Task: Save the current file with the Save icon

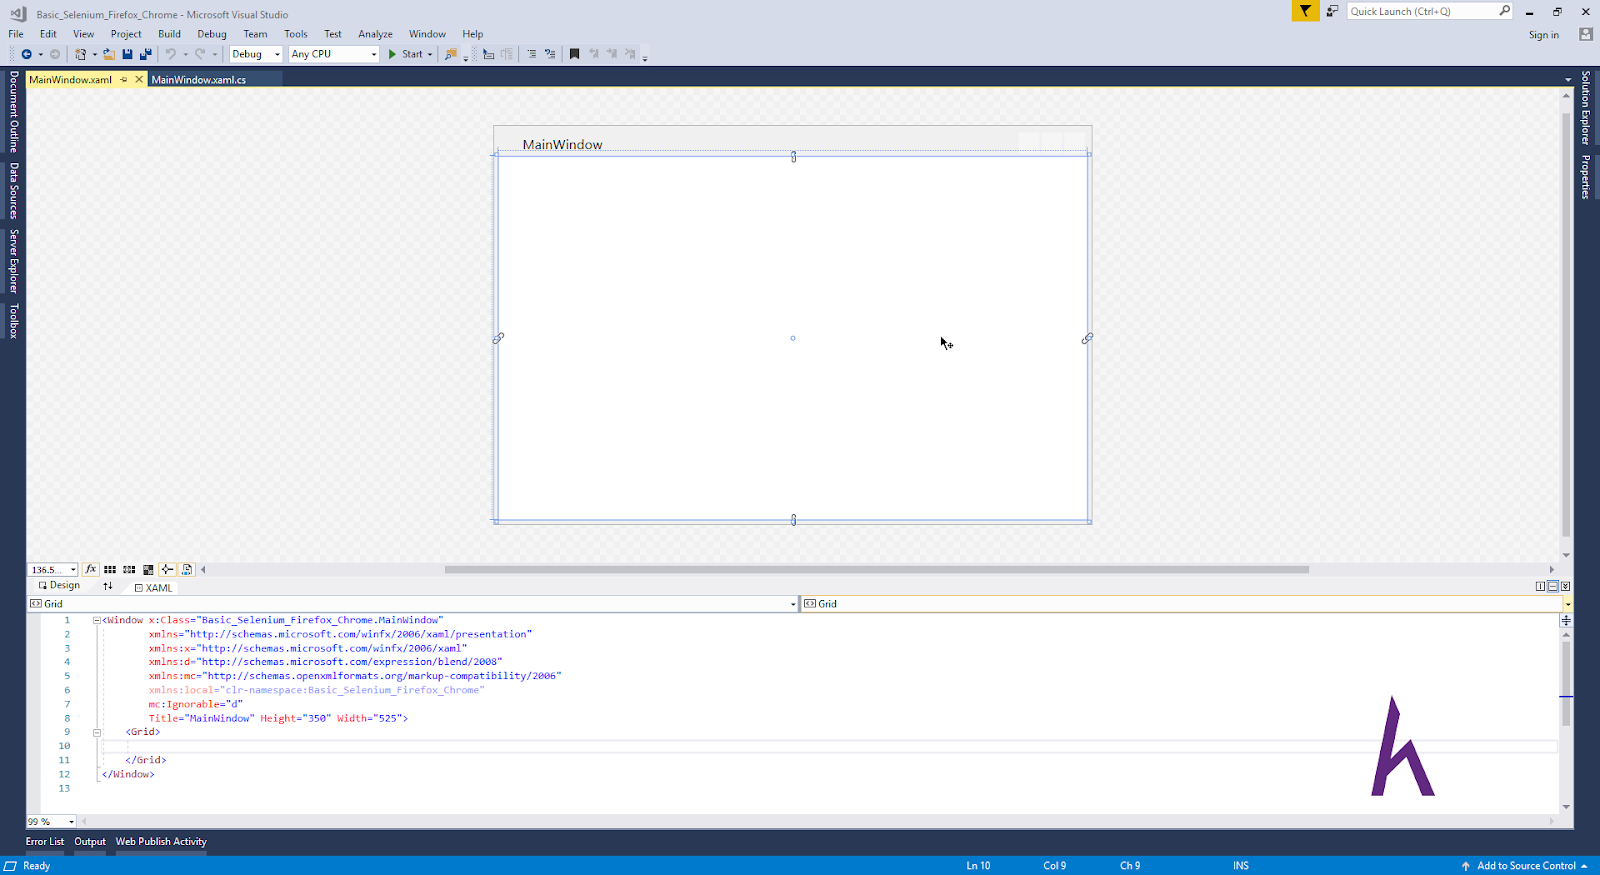Action: [127, 54]
